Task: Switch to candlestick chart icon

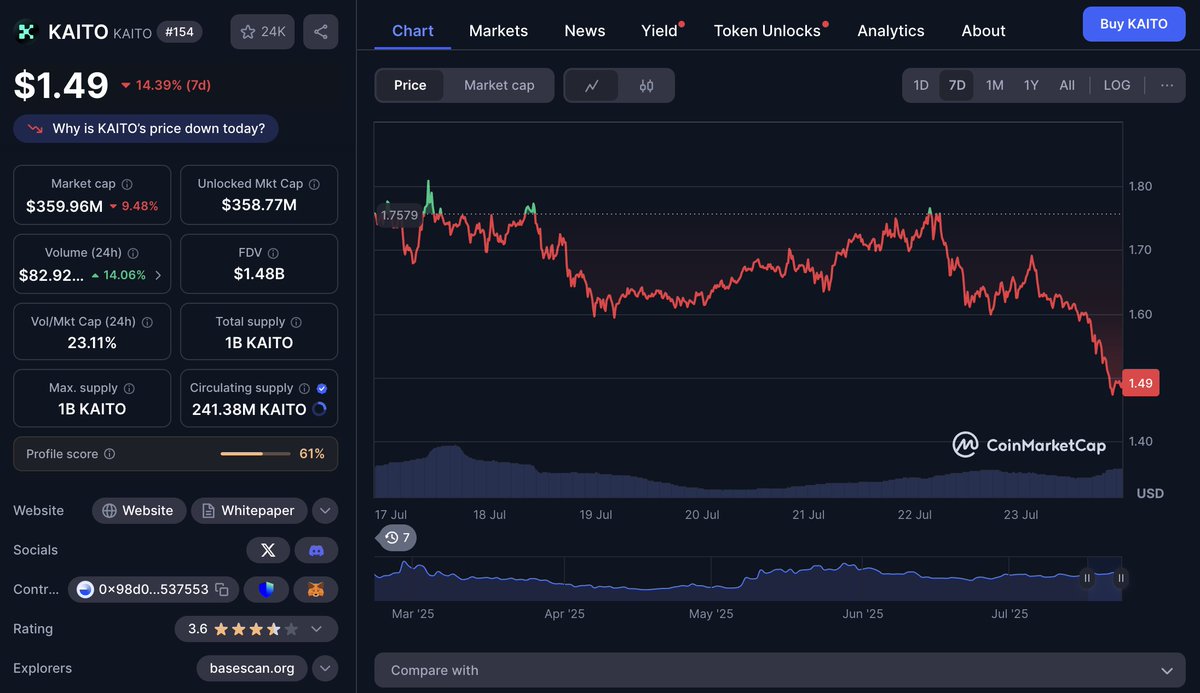Action: [646, 86]
